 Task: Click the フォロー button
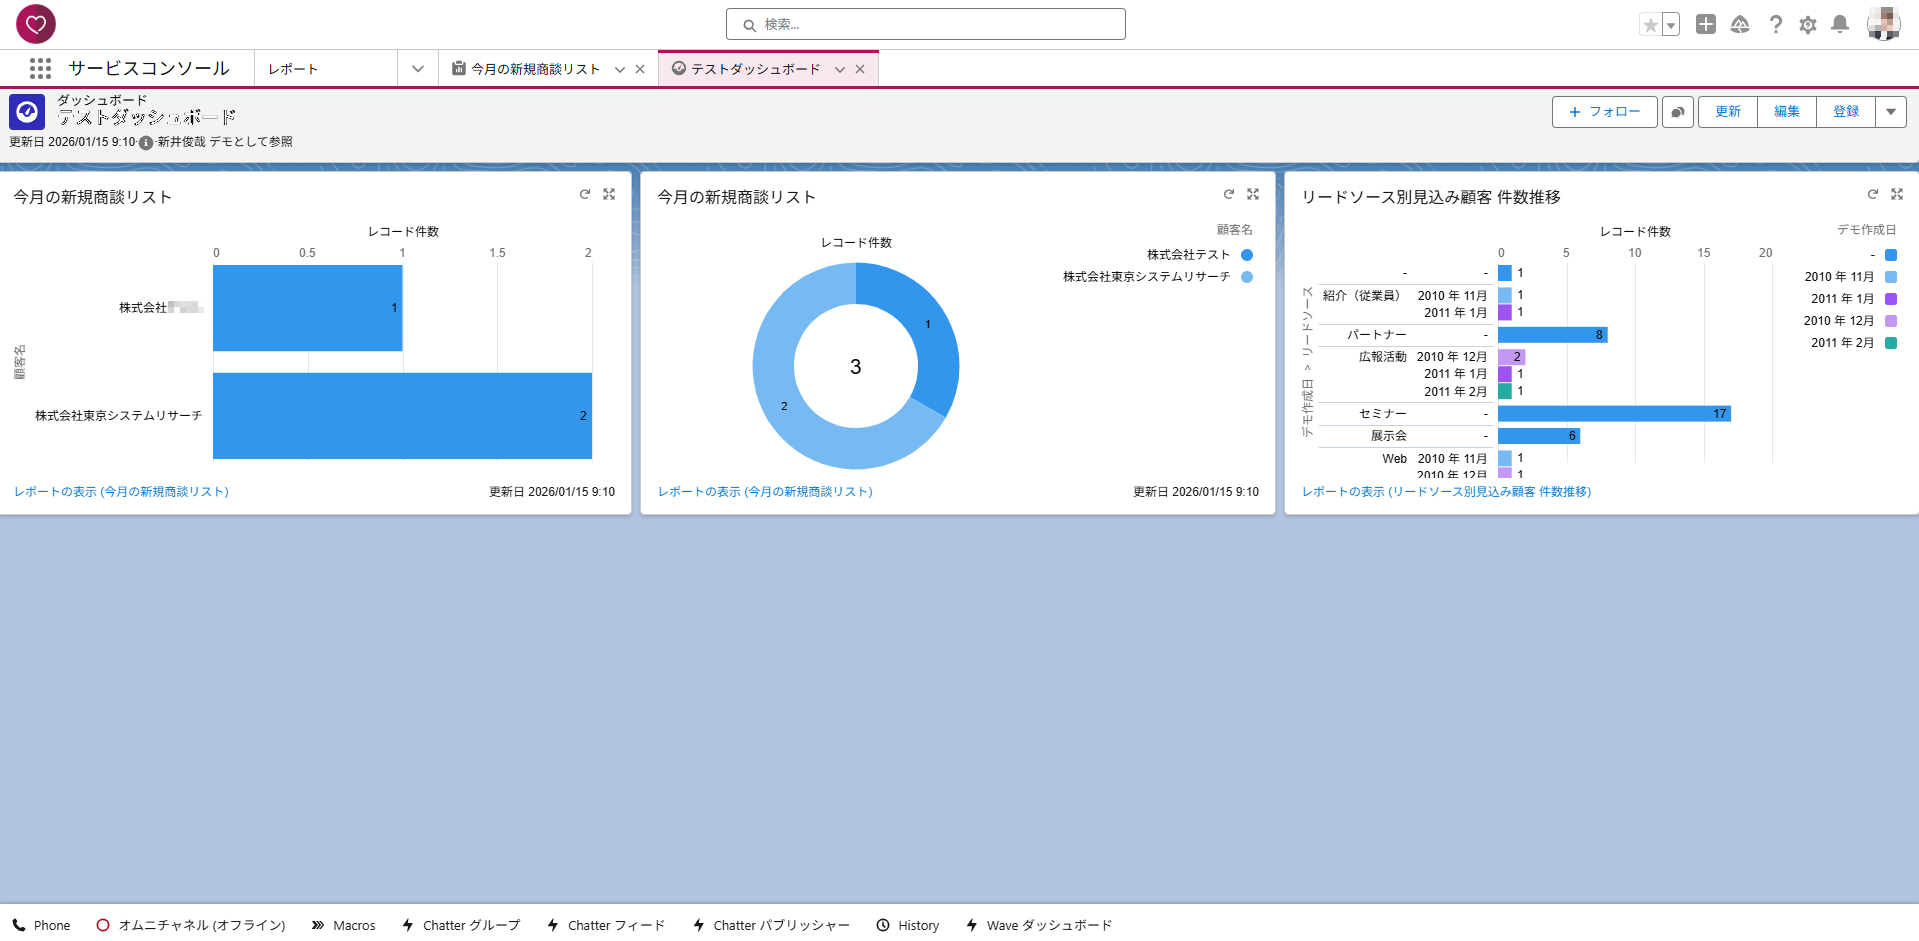point(1604,112)
